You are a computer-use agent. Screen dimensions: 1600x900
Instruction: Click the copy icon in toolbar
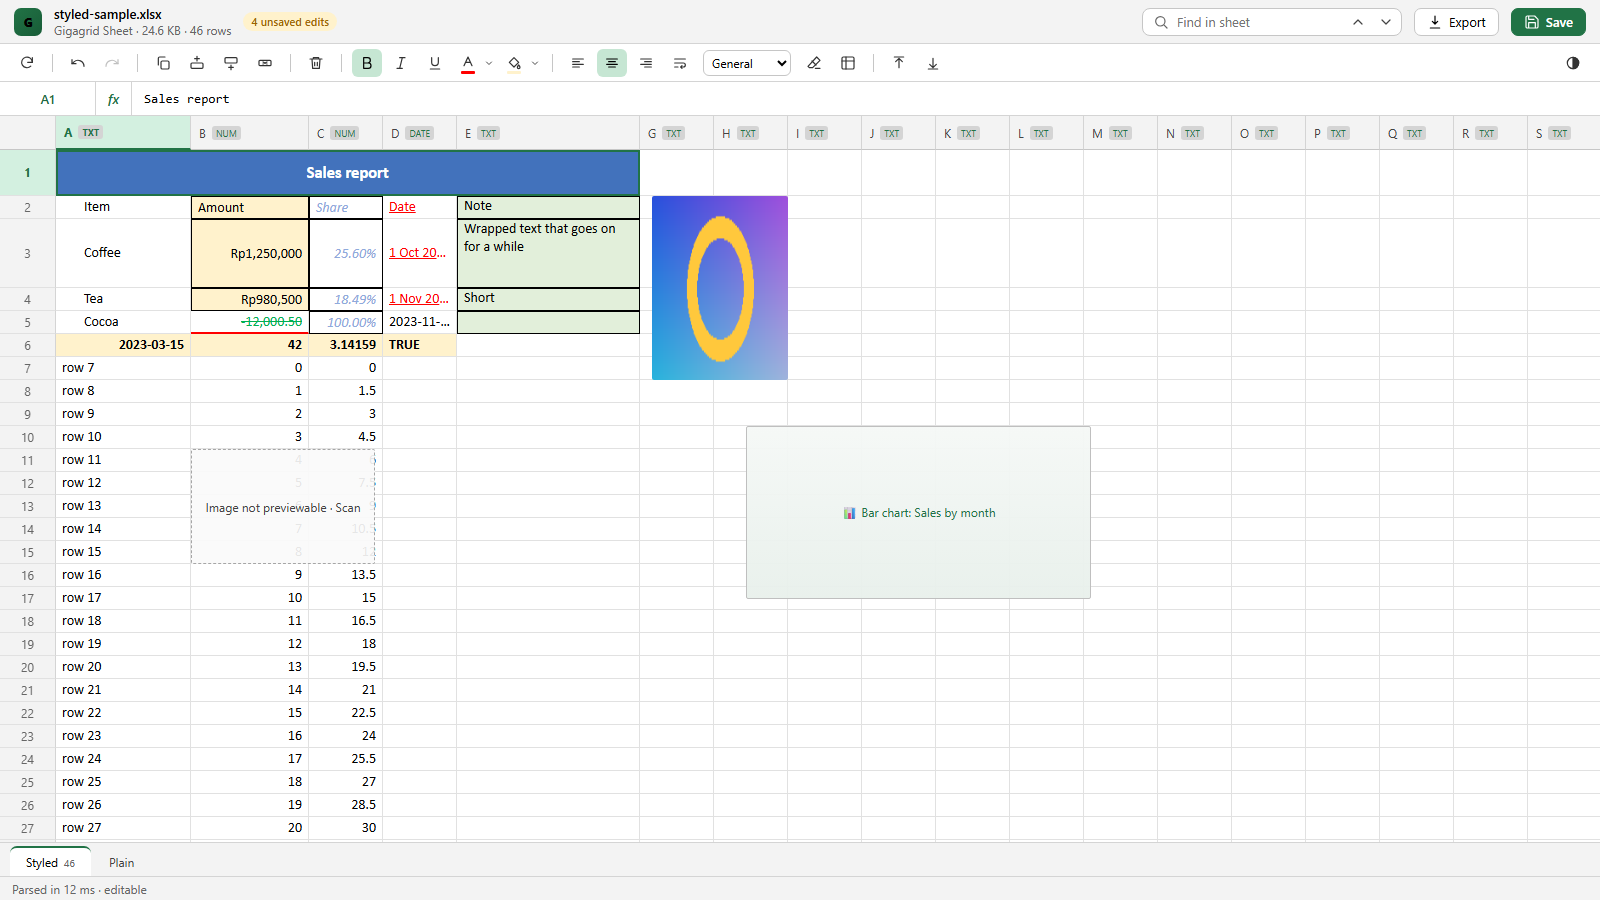(x=163, y=63)
